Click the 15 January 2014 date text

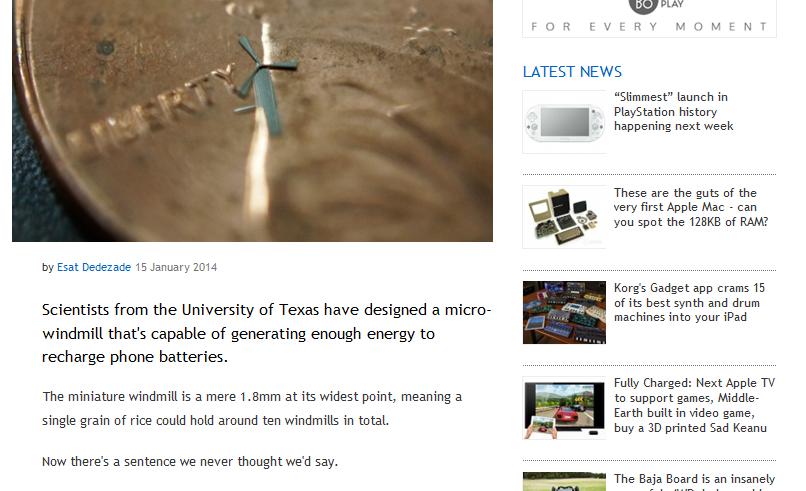click(176, 267)
